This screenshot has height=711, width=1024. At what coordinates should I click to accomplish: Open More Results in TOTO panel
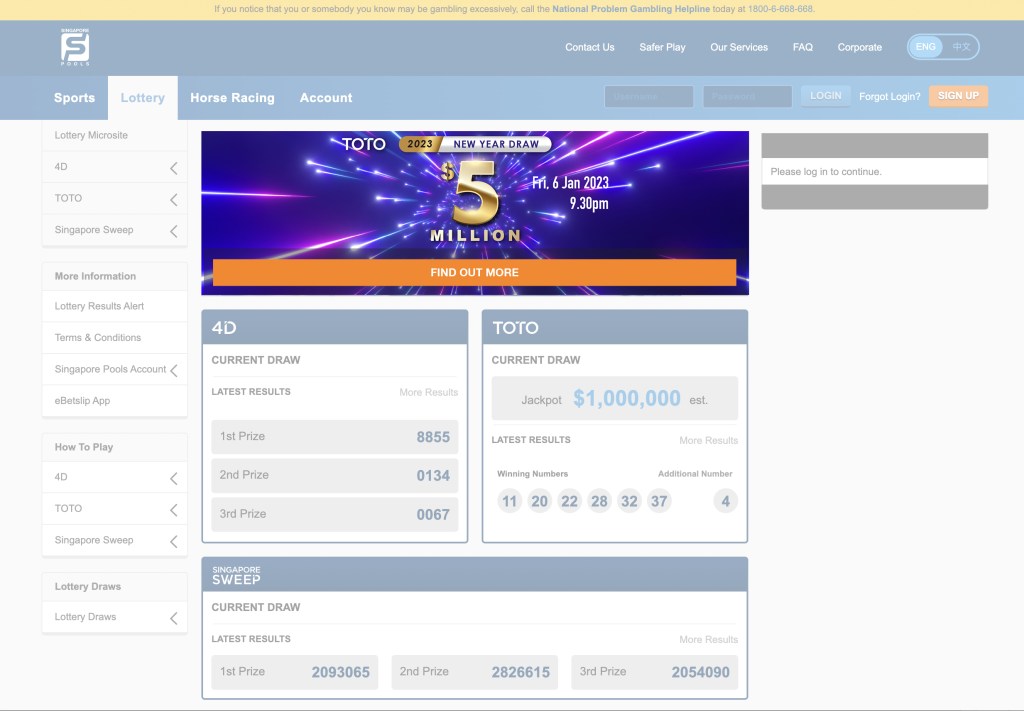tap(708, 440)
